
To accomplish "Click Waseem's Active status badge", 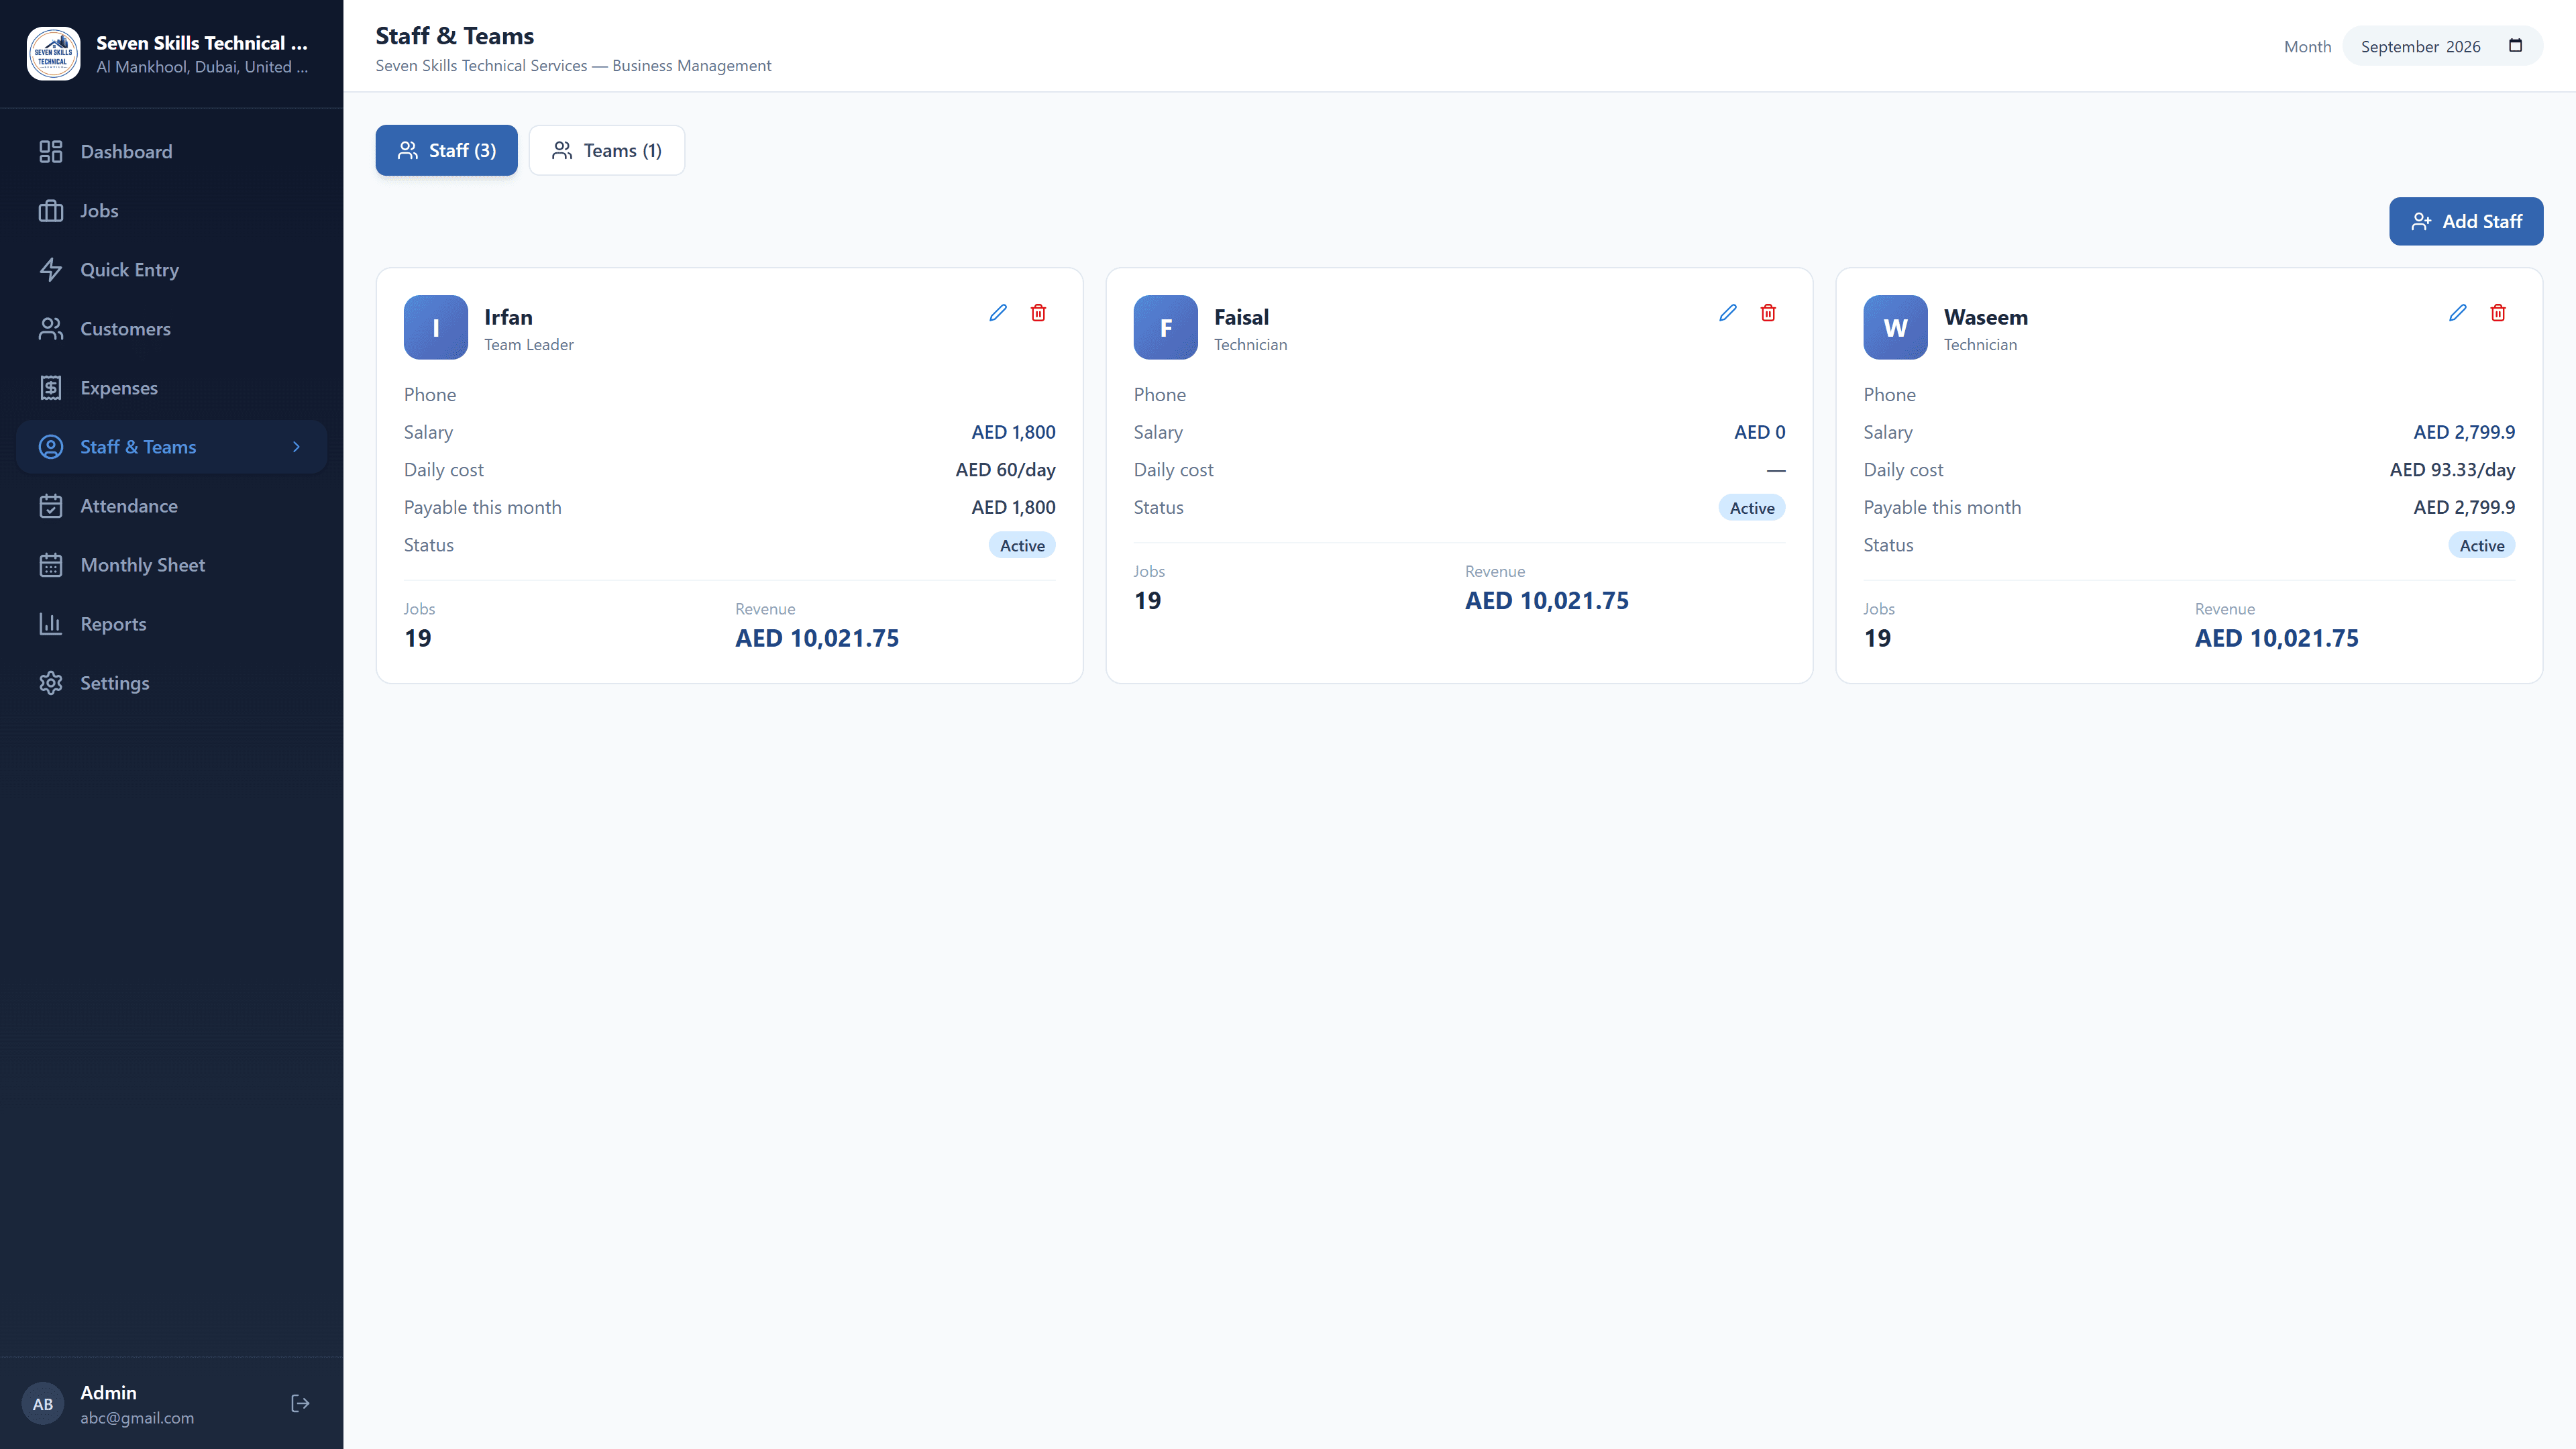I will pyautogui.click(x=2482, y=545).
